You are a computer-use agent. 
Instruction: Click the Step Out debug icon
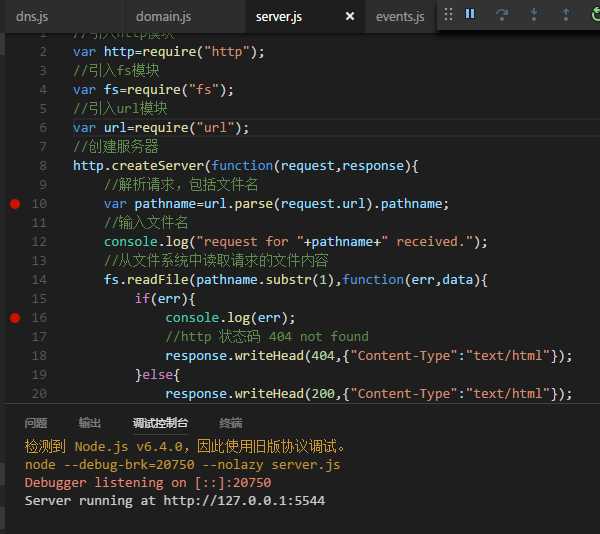click(x=566, y=15)
